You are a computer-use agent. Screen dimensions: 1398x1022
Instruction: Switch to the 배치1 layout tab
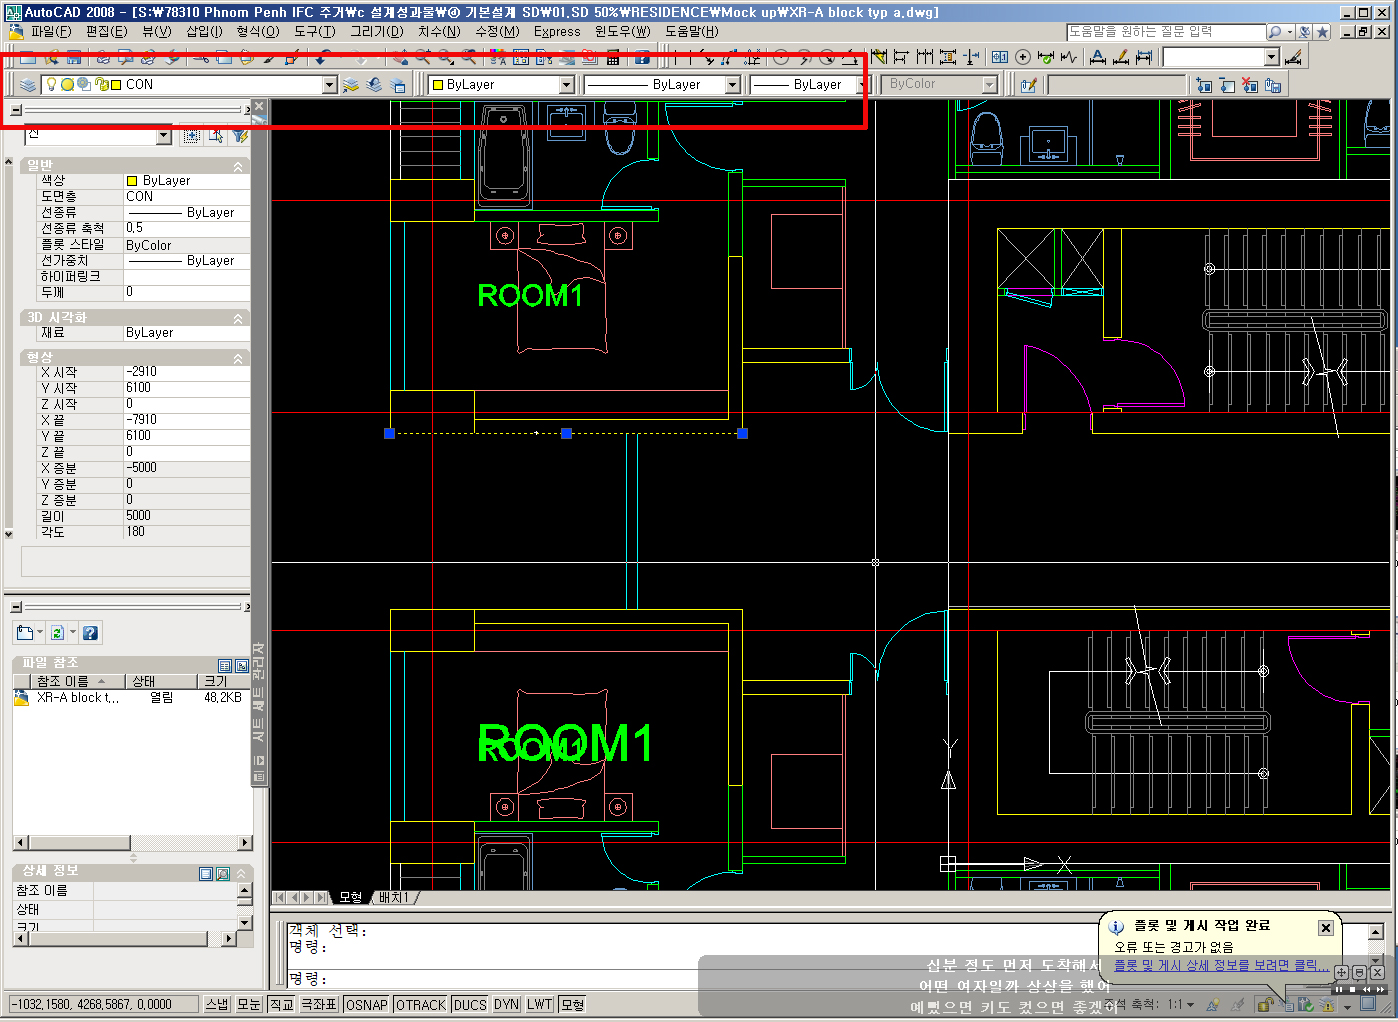point(394,897)
